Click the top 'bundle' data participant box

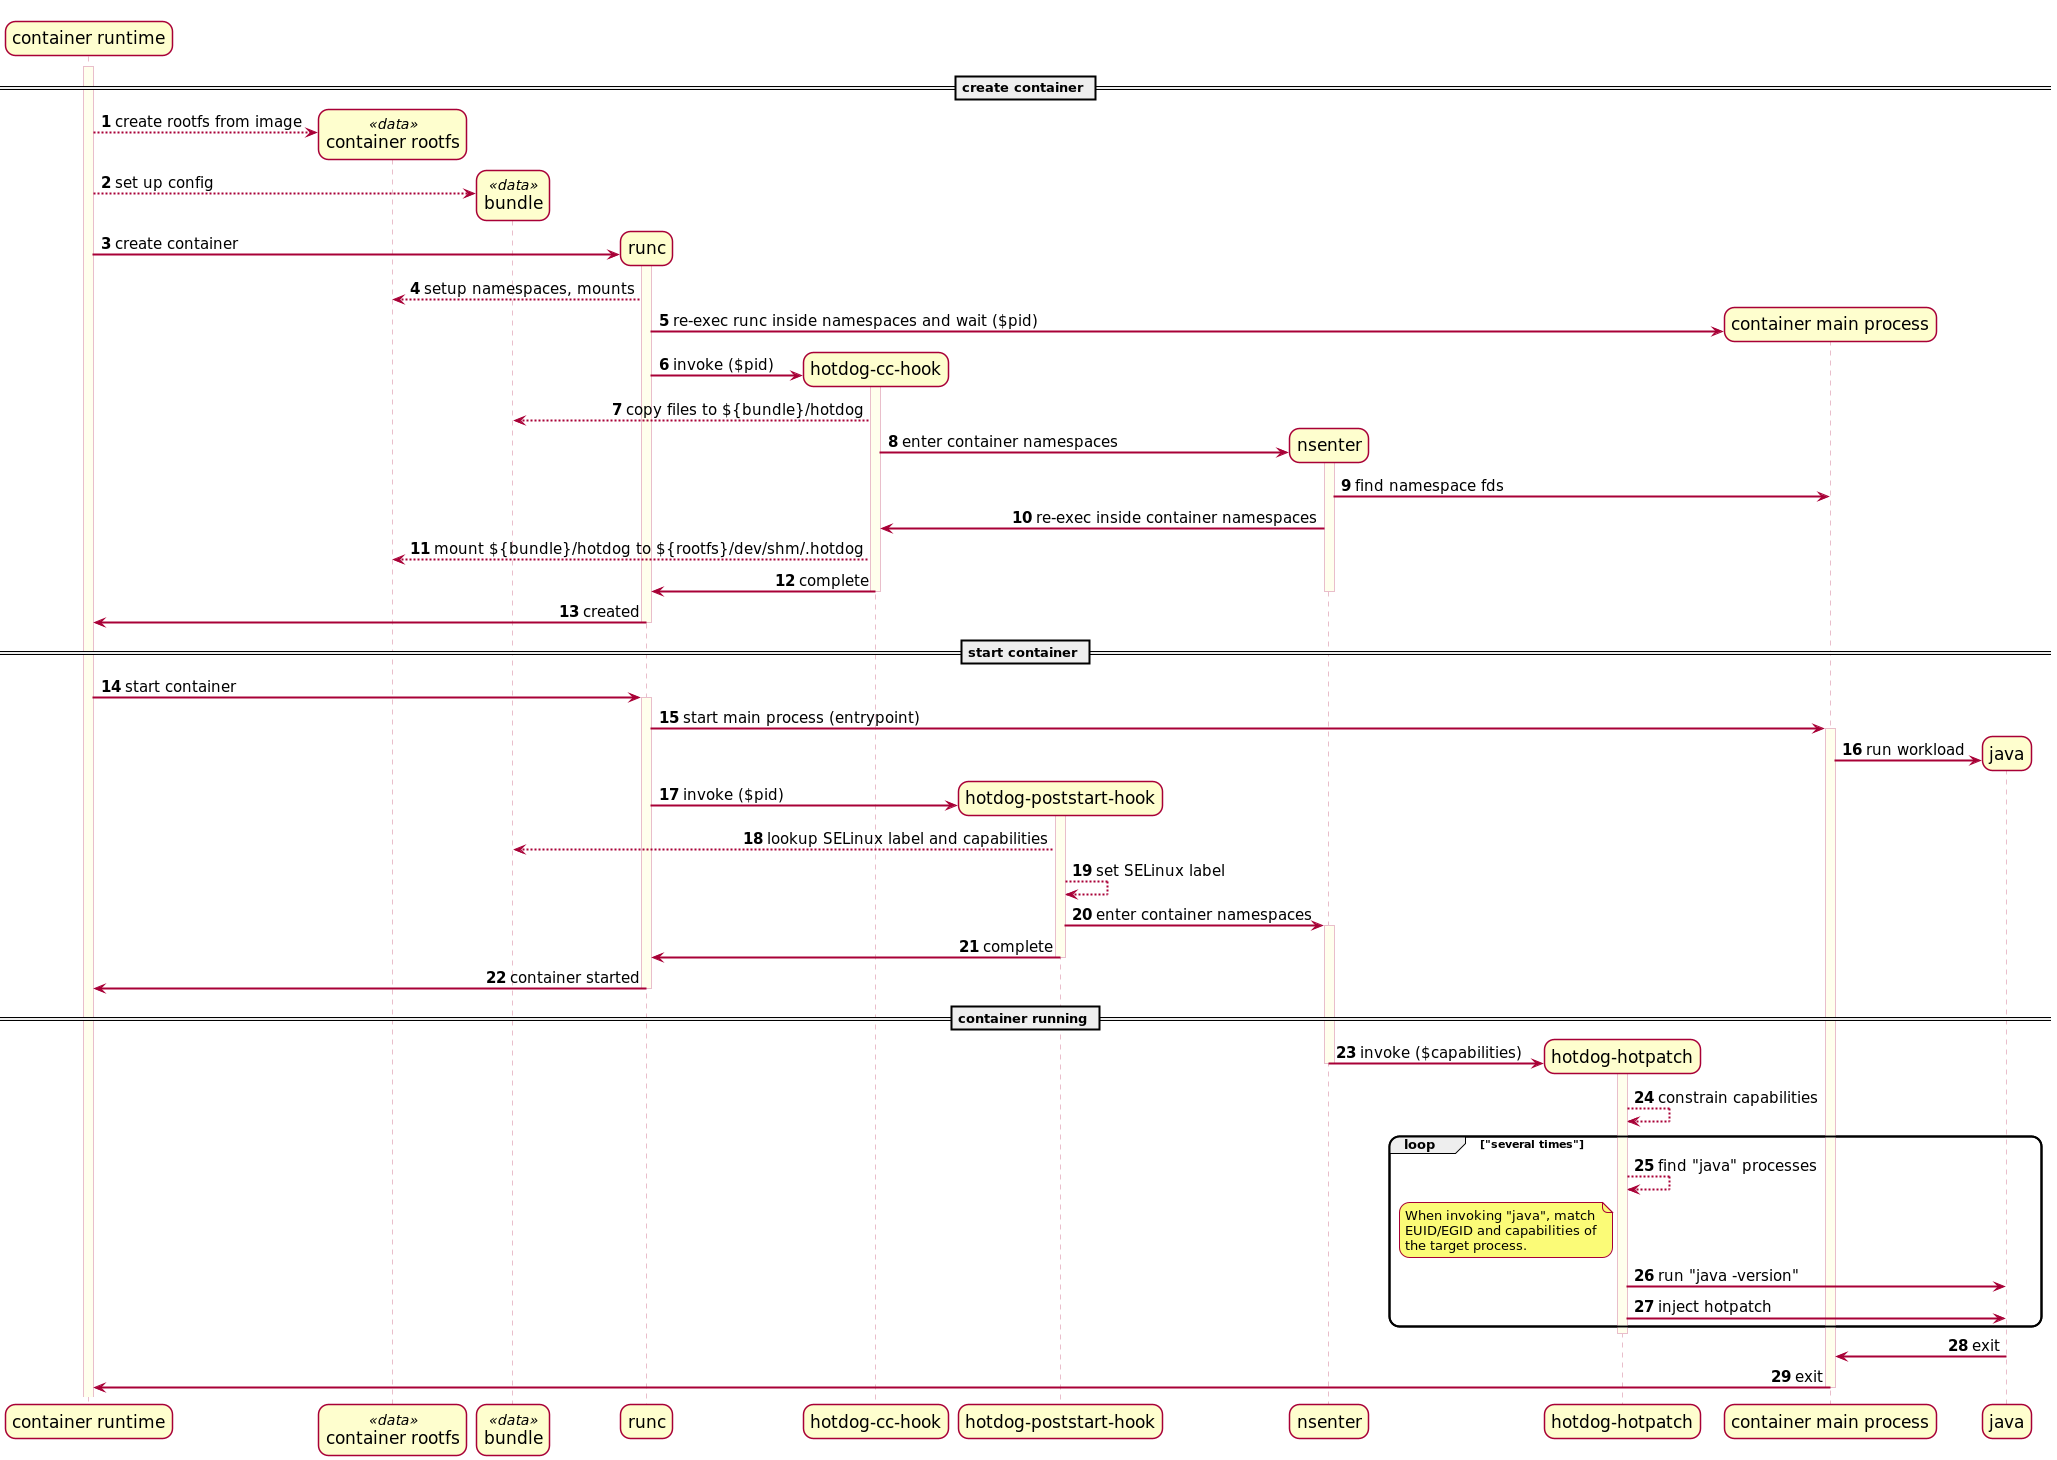click(x=513, y=195)
